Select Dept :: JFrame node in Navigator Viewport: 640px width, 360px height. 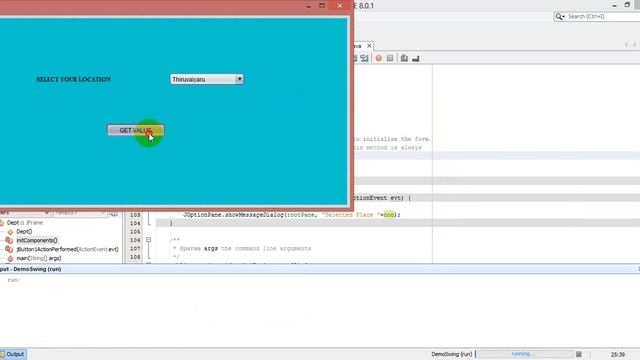(25, 223)
